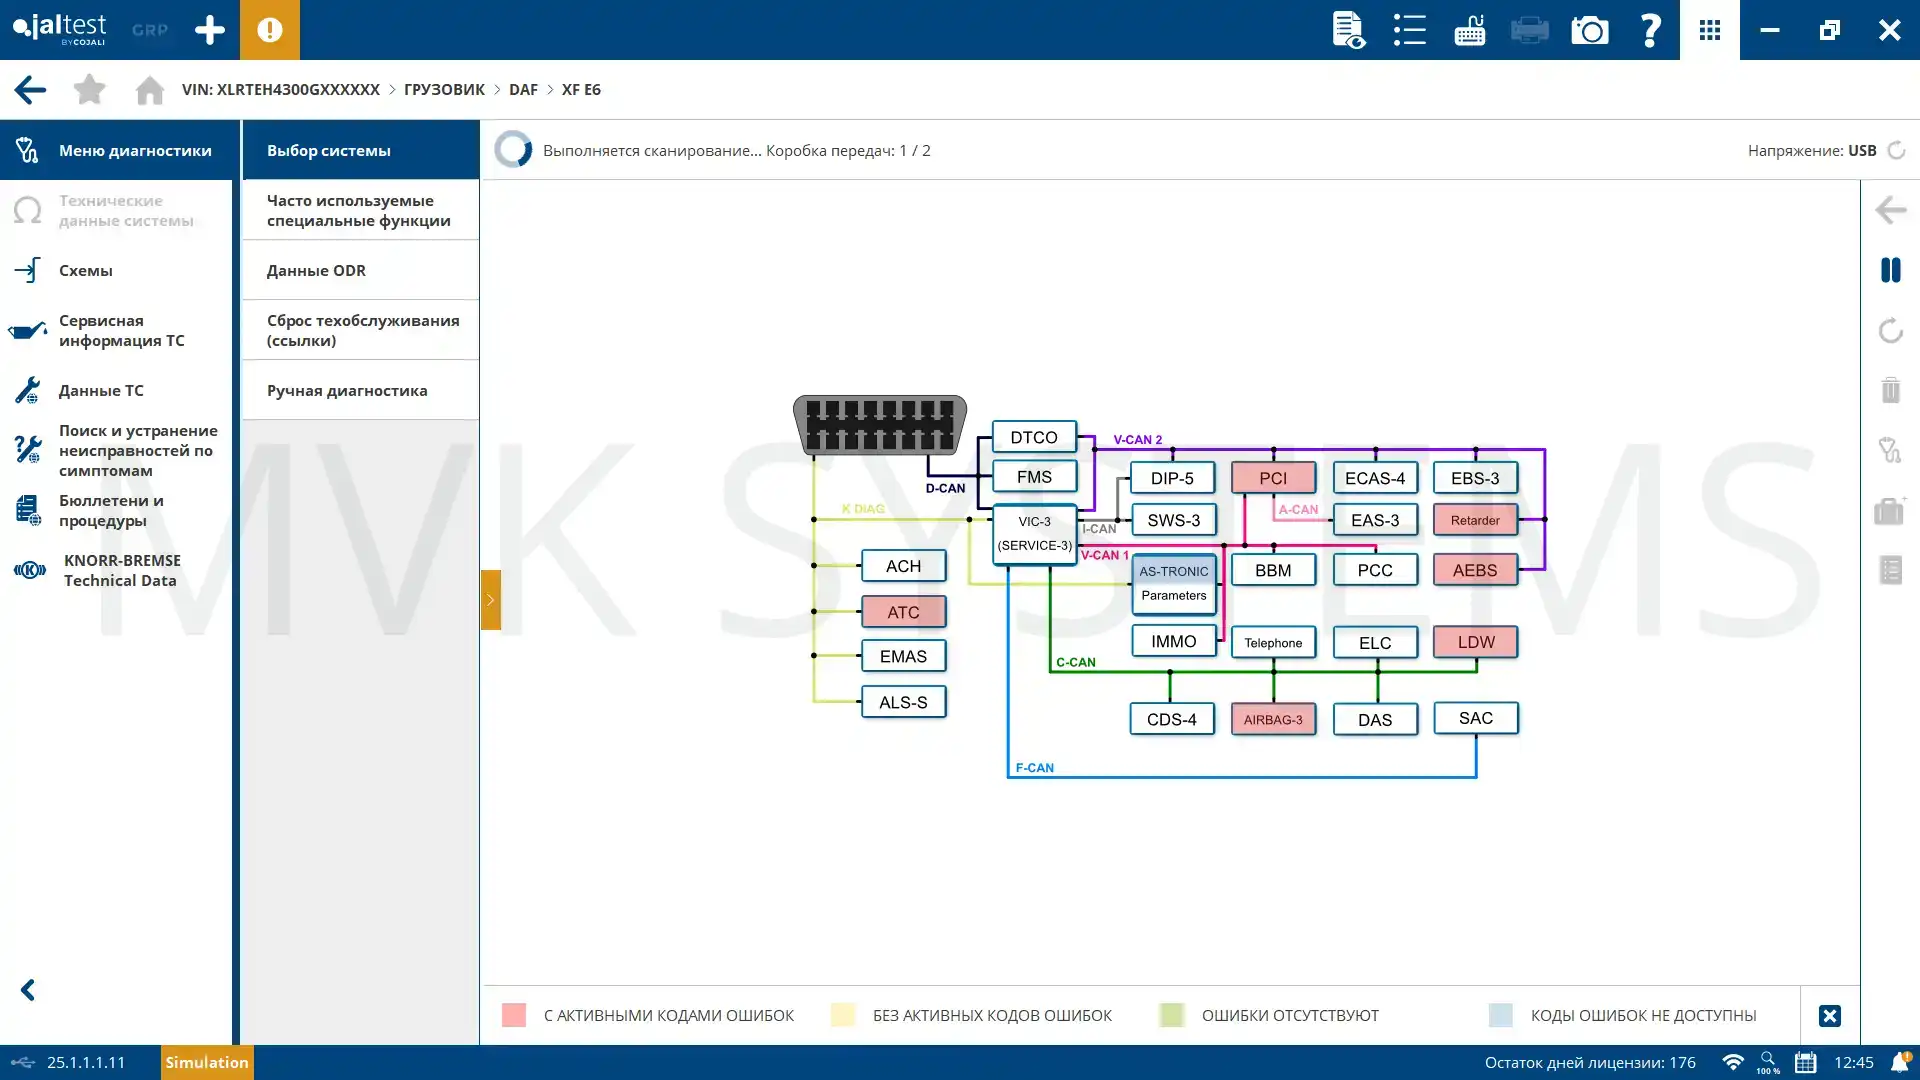
Task: Open Выбор системы tab
Action: (x=360, y=150)
